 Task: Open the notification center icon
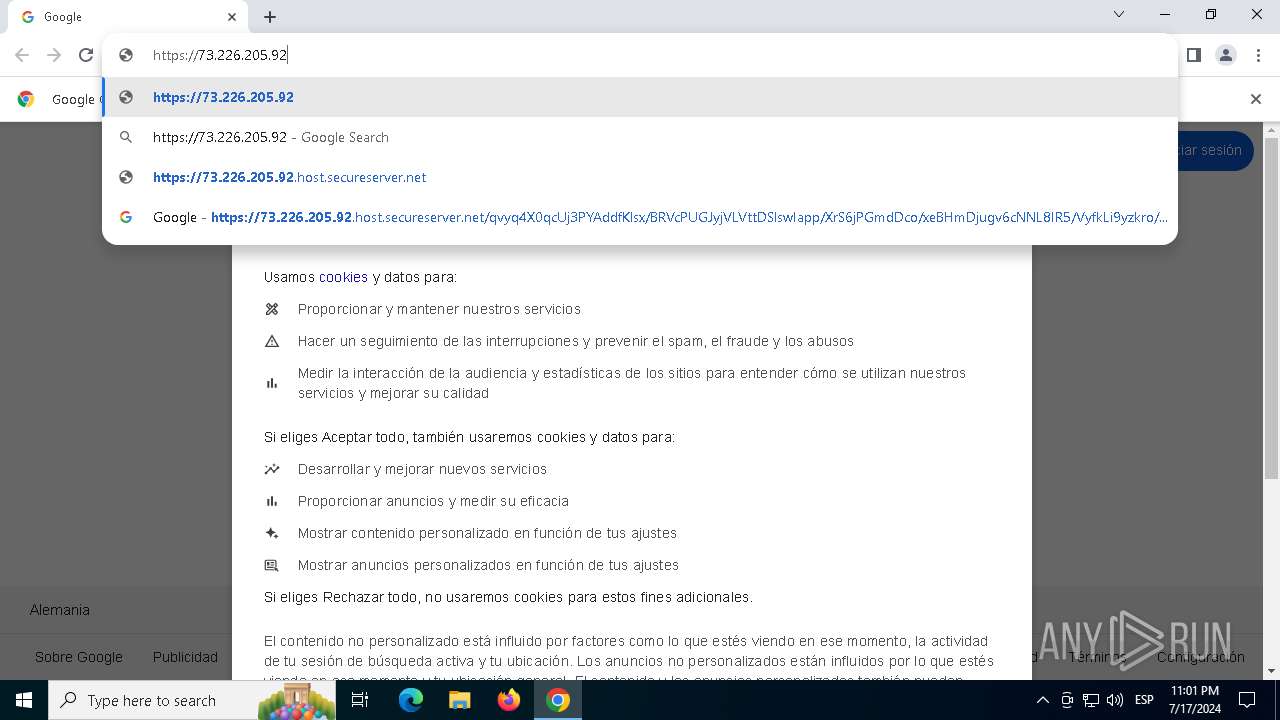[x=1247, y=700]
